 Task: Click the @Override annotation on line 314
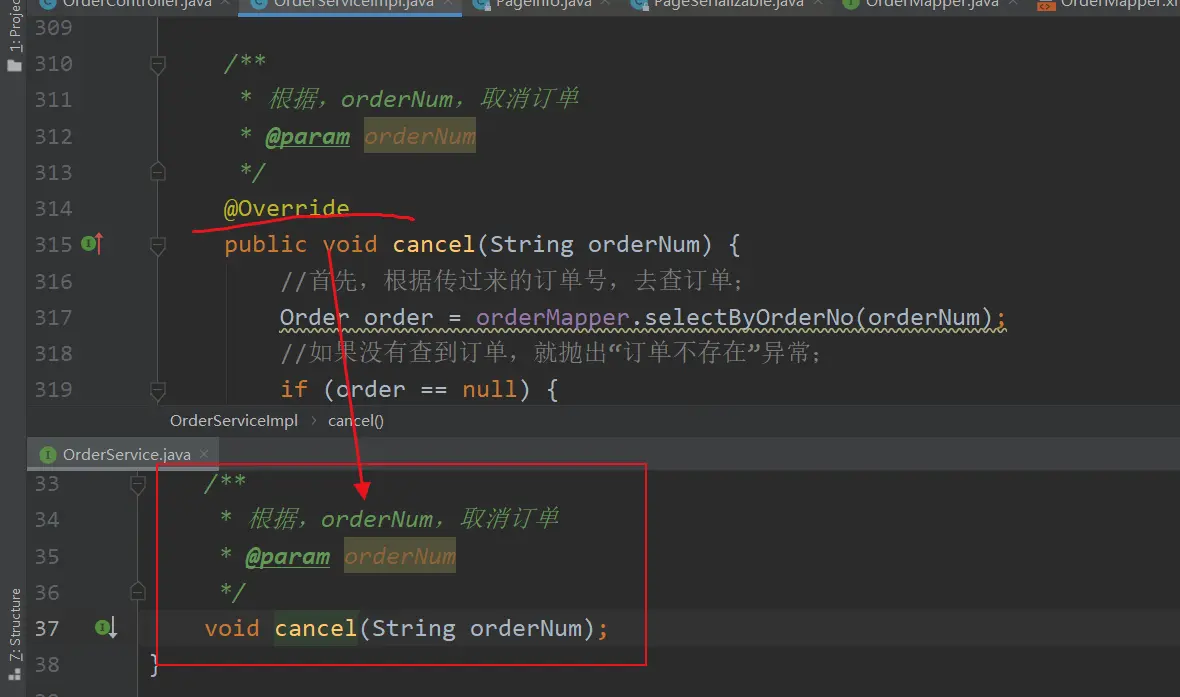tap(287, 208)
